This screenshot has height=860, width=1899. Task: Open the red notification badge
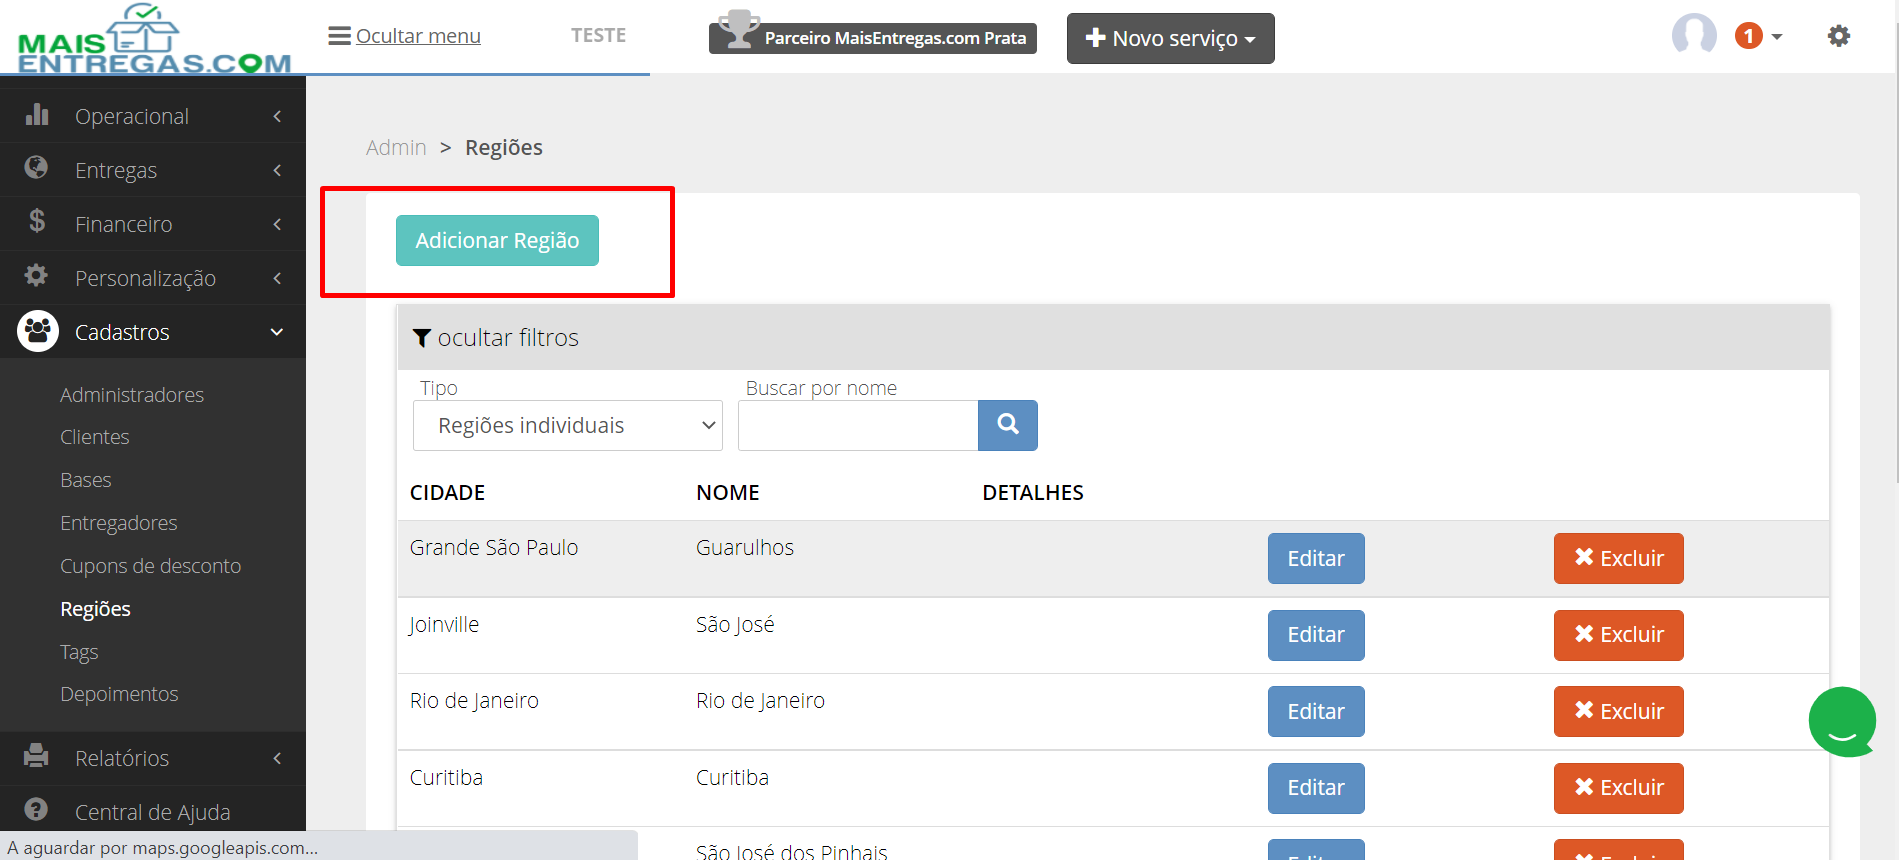(x=1748, y=36)
